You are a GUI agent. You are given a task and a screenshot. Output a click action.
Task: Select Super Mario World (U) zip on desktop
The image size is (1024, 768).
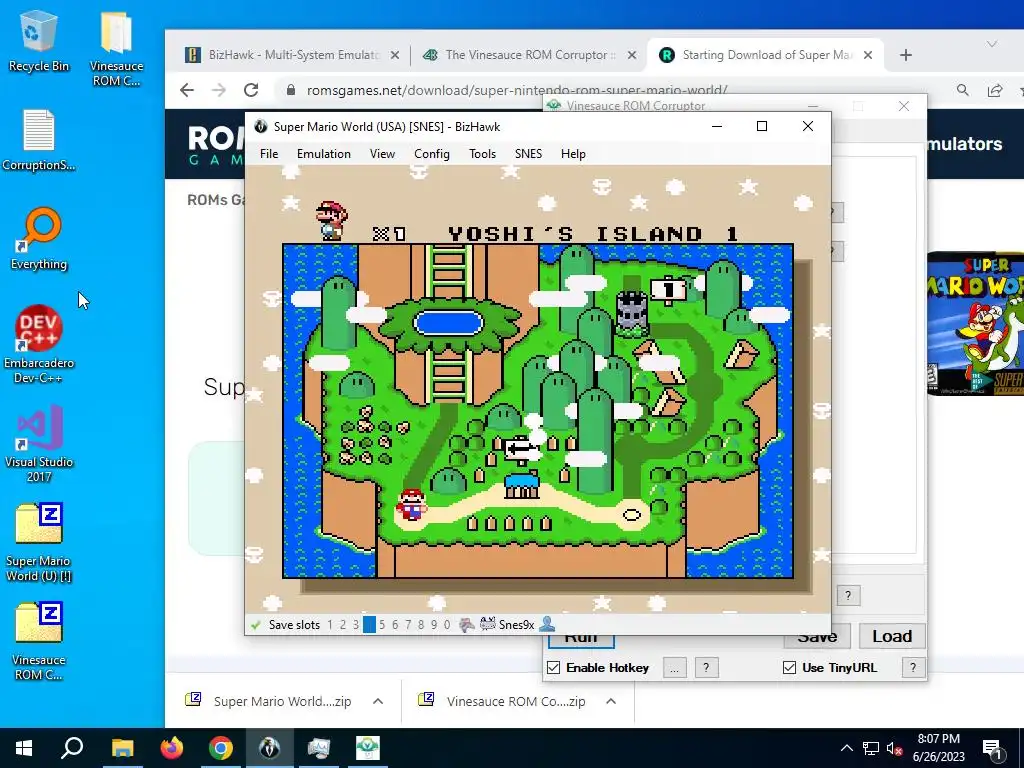tap(39, 542)
